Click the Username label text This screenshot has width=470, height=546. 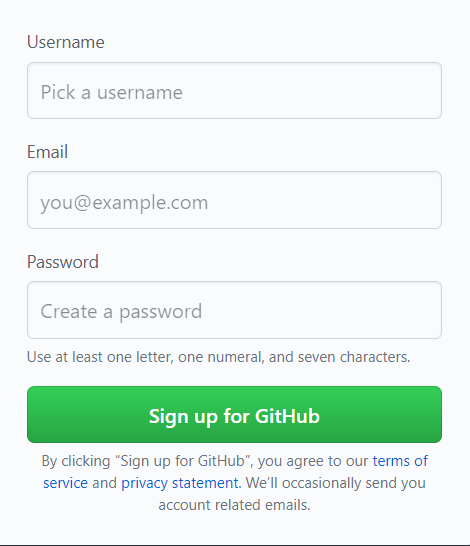point(66,42)
